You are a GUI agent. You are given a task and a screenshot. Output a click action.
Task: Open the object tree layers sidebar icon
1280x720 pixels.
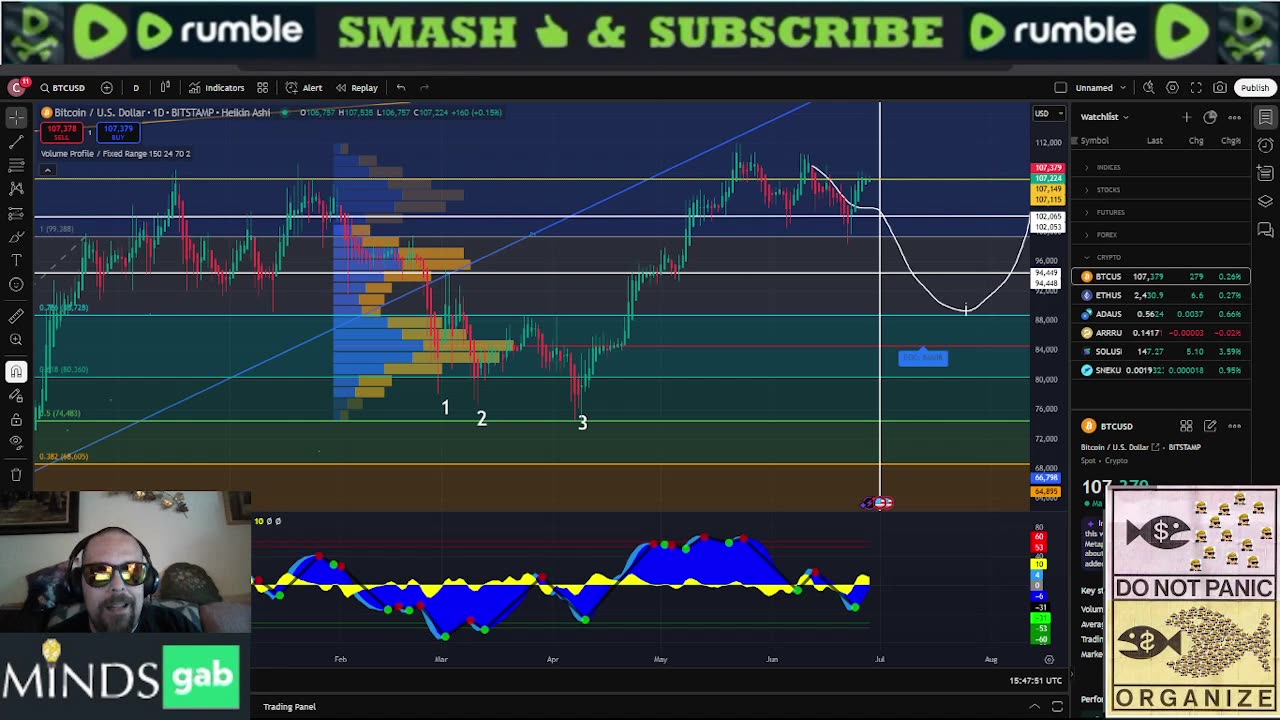pos(1265,201)
